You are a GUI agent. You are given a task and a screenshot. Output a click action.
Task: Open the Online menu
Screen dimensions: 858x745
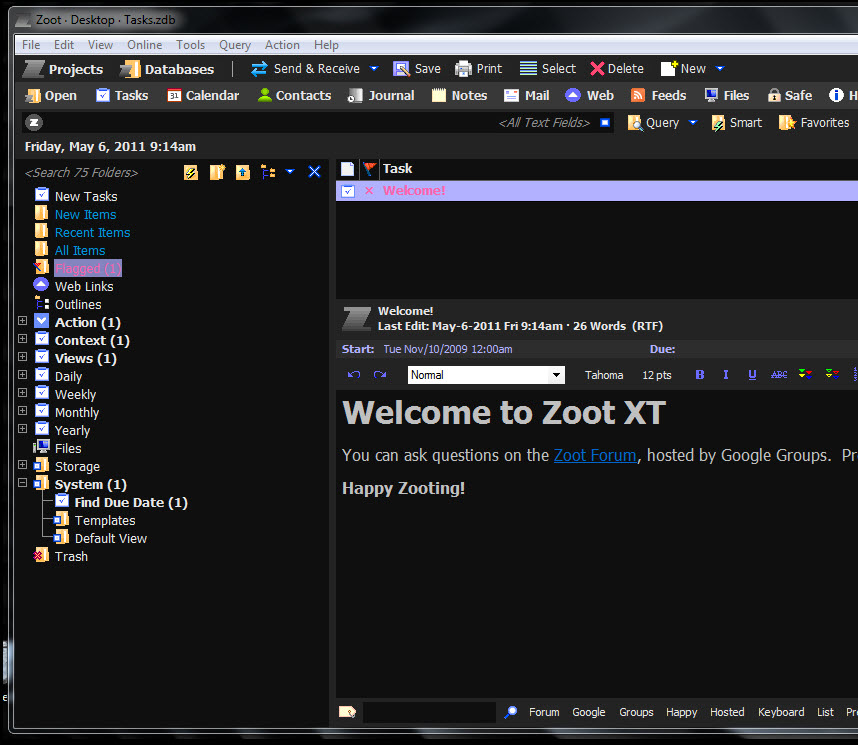[x=144, y=45]
